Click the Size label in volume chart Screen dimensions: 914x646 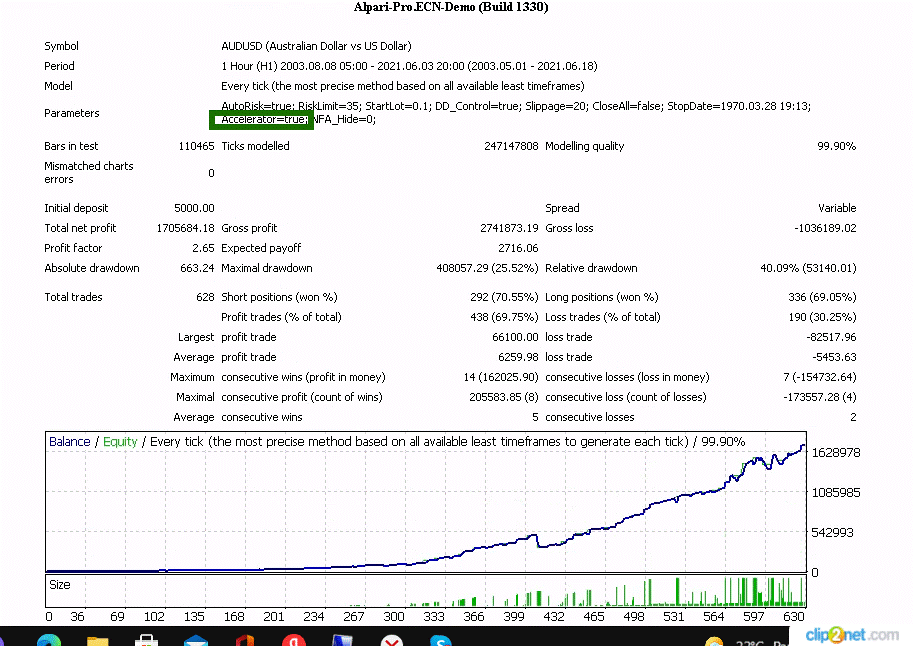[x=59, y=585]
